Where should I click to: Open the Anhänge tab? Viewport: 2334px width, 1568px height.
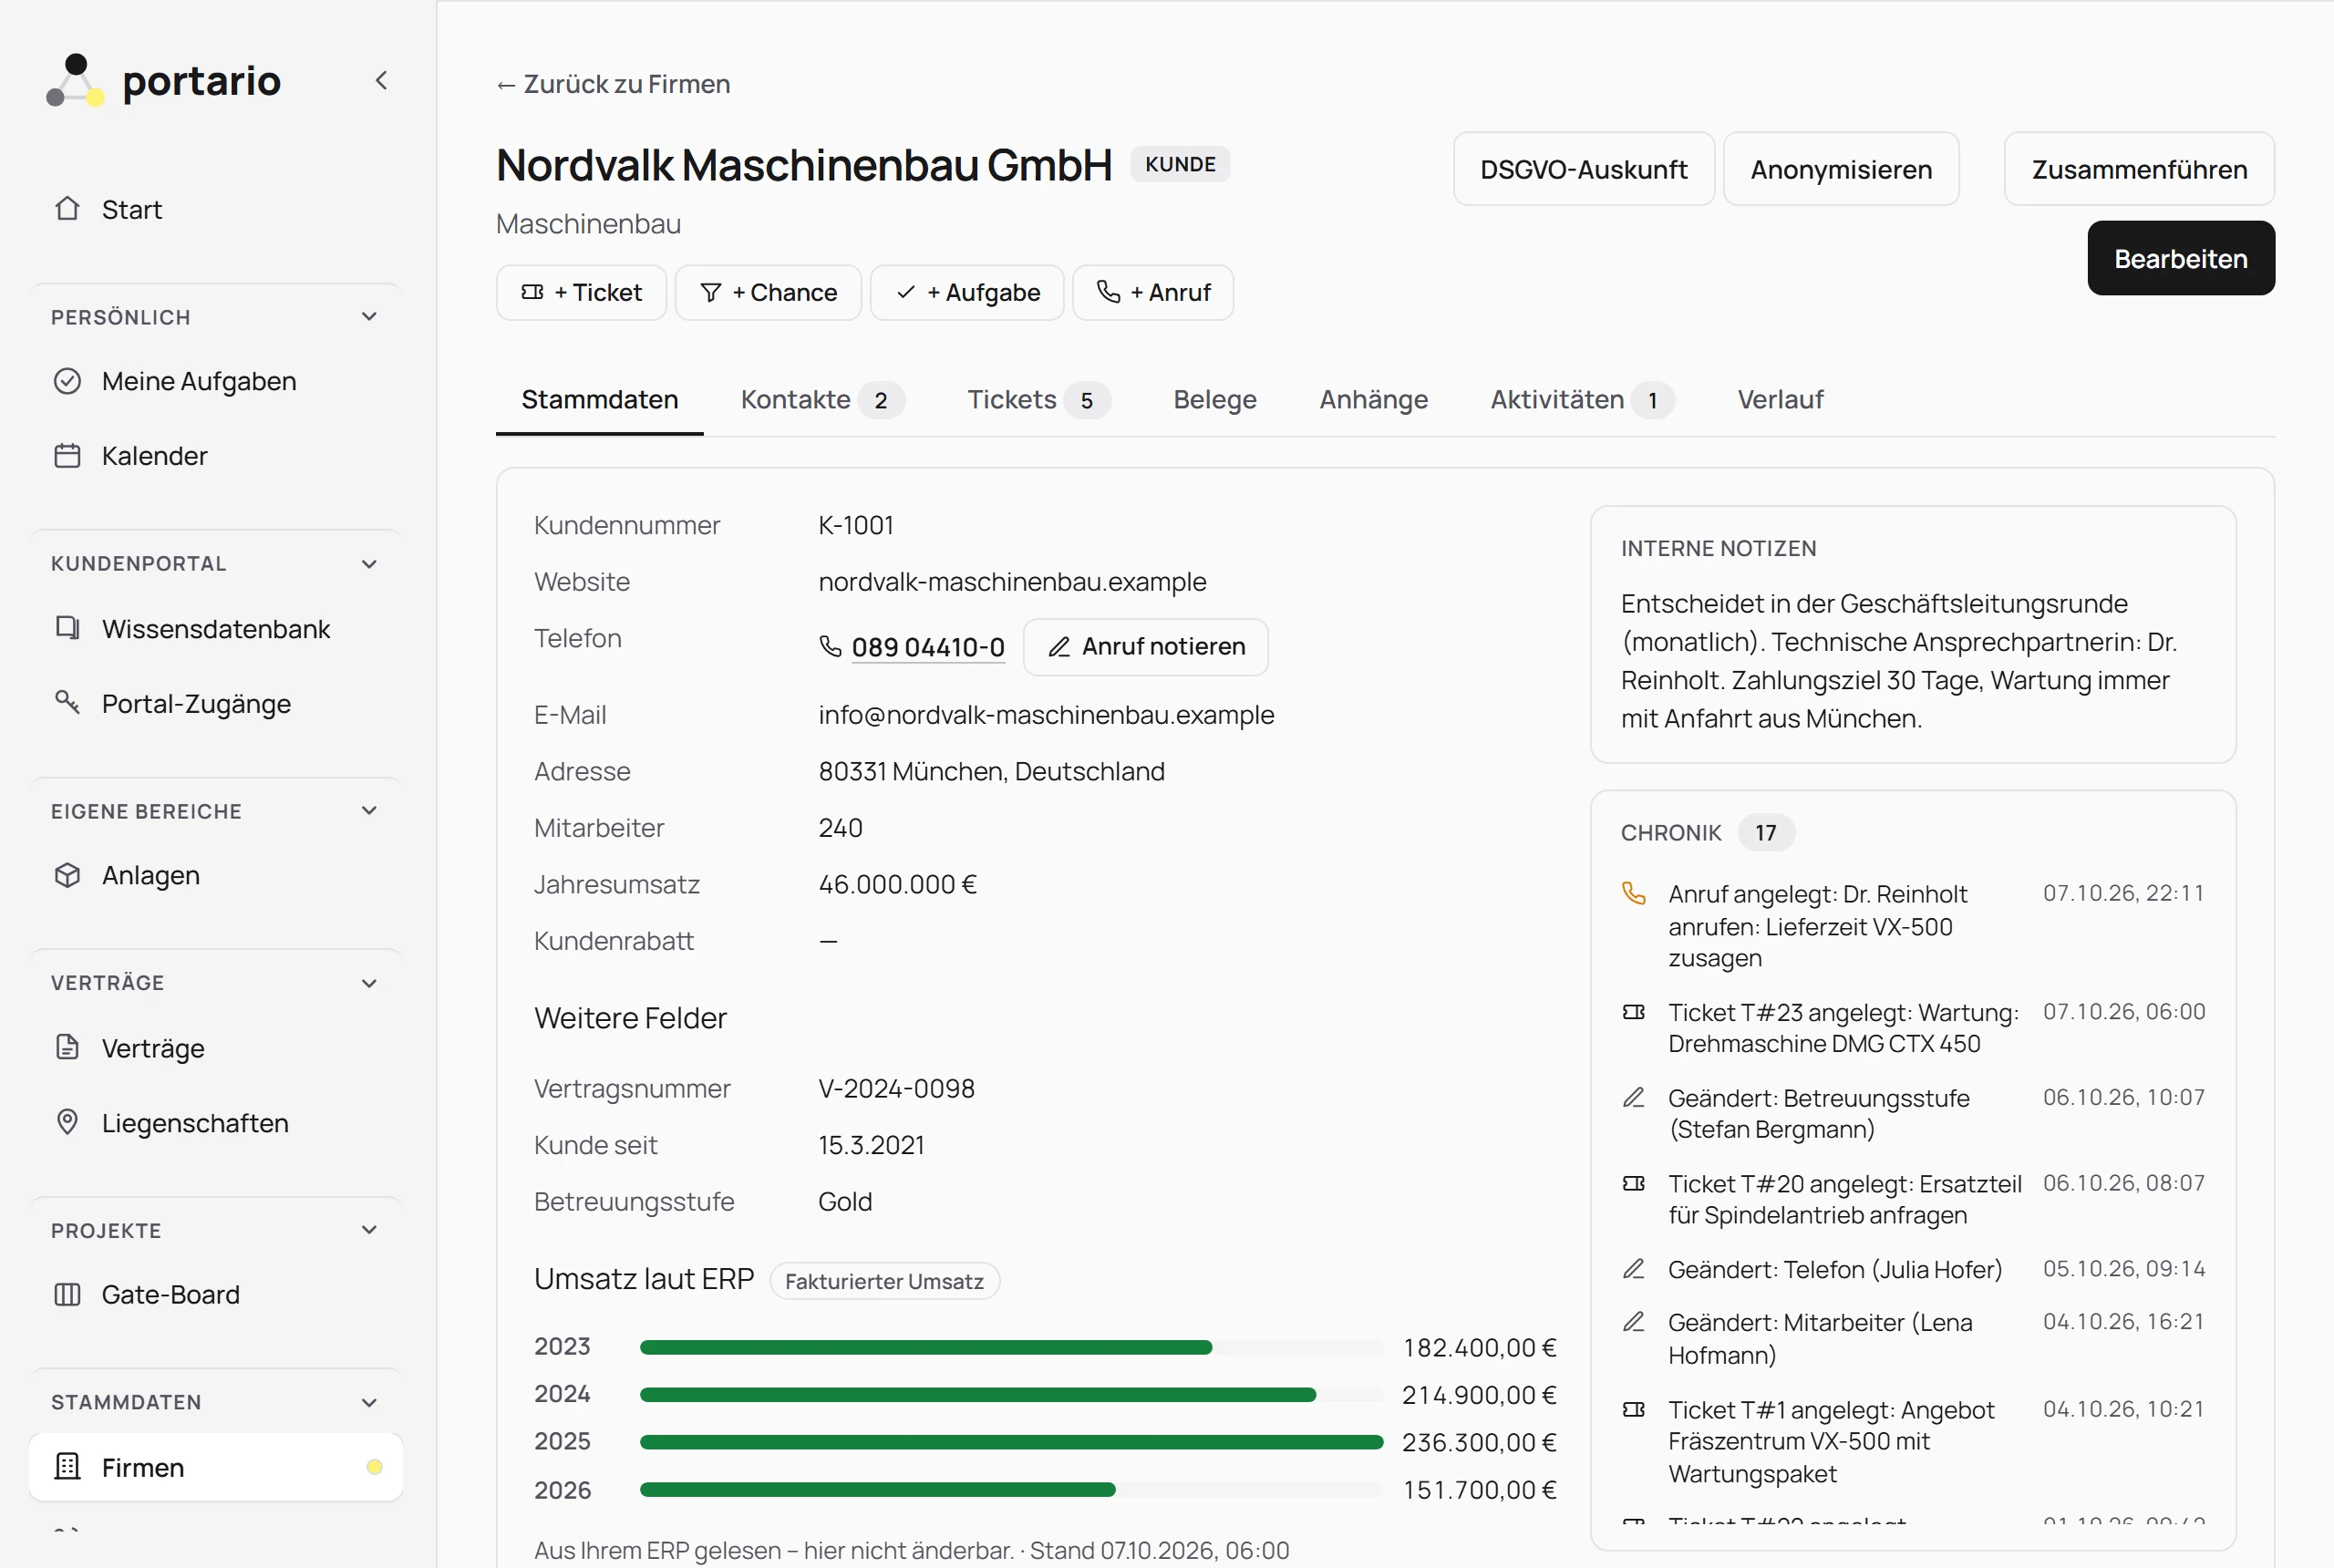[x=1373, y=400]
